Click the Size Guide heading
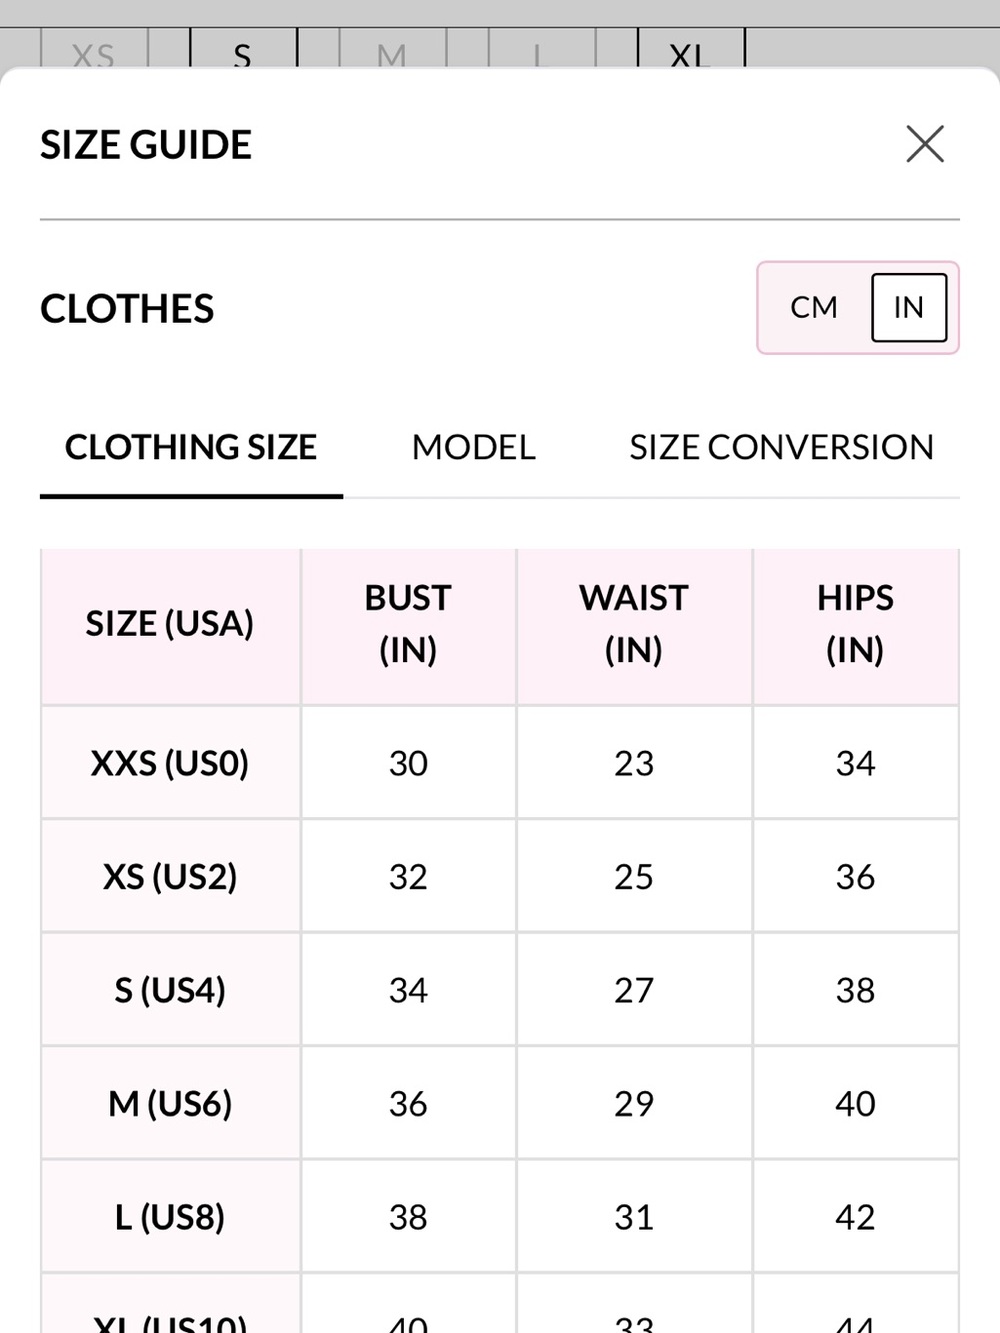Screen dimensions: 1000x1333 [x=146, y=145]
